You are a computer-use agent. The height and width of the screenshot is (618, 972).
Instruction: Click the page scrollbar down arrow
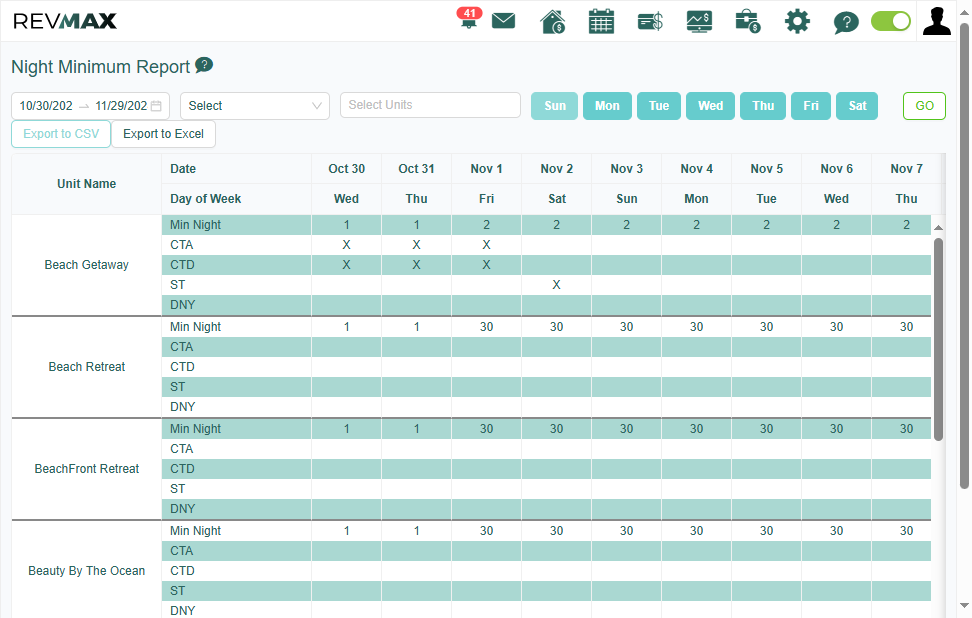[964, 605]
